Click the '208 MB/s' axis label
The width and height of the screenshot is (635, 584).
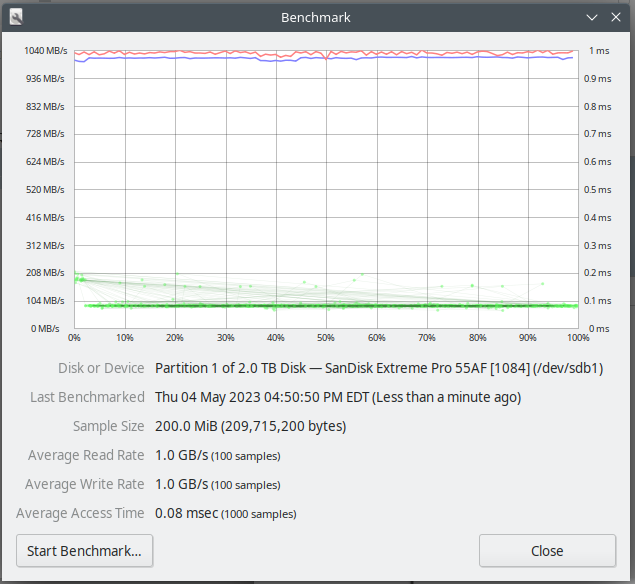(45, 273)
